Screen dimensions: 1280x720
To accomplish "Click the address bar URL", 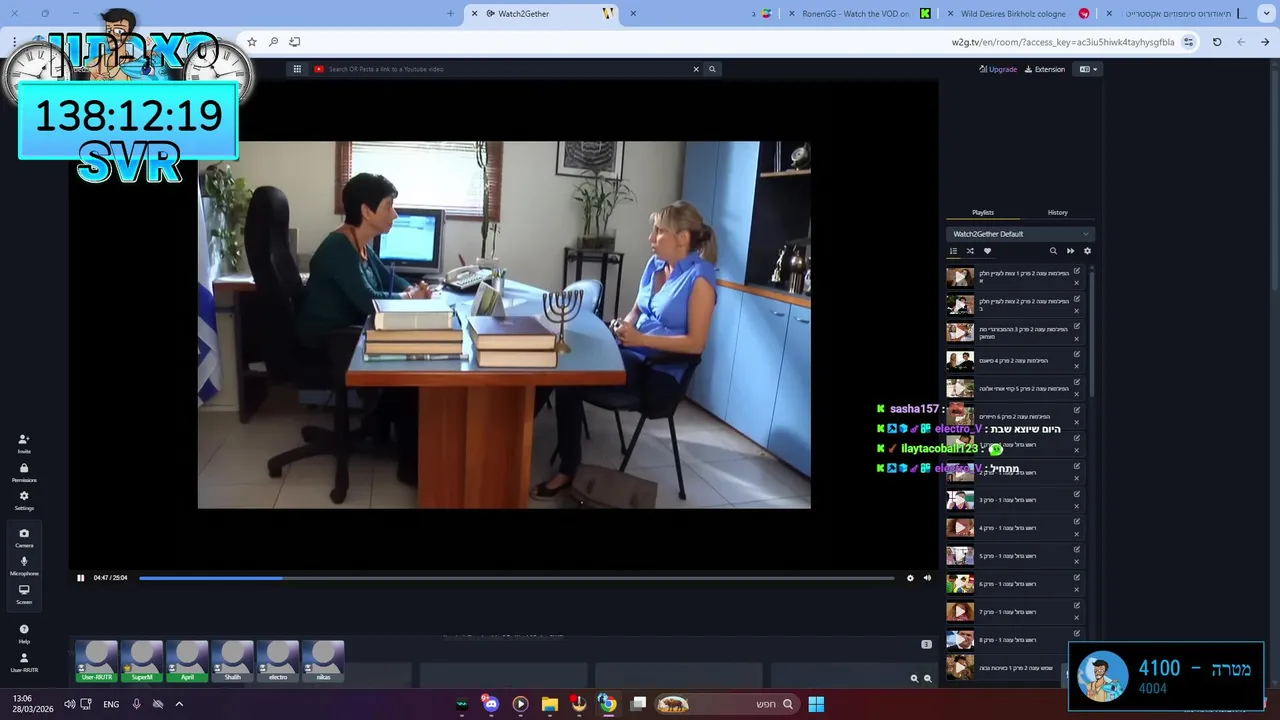I will coord(1063,42).
